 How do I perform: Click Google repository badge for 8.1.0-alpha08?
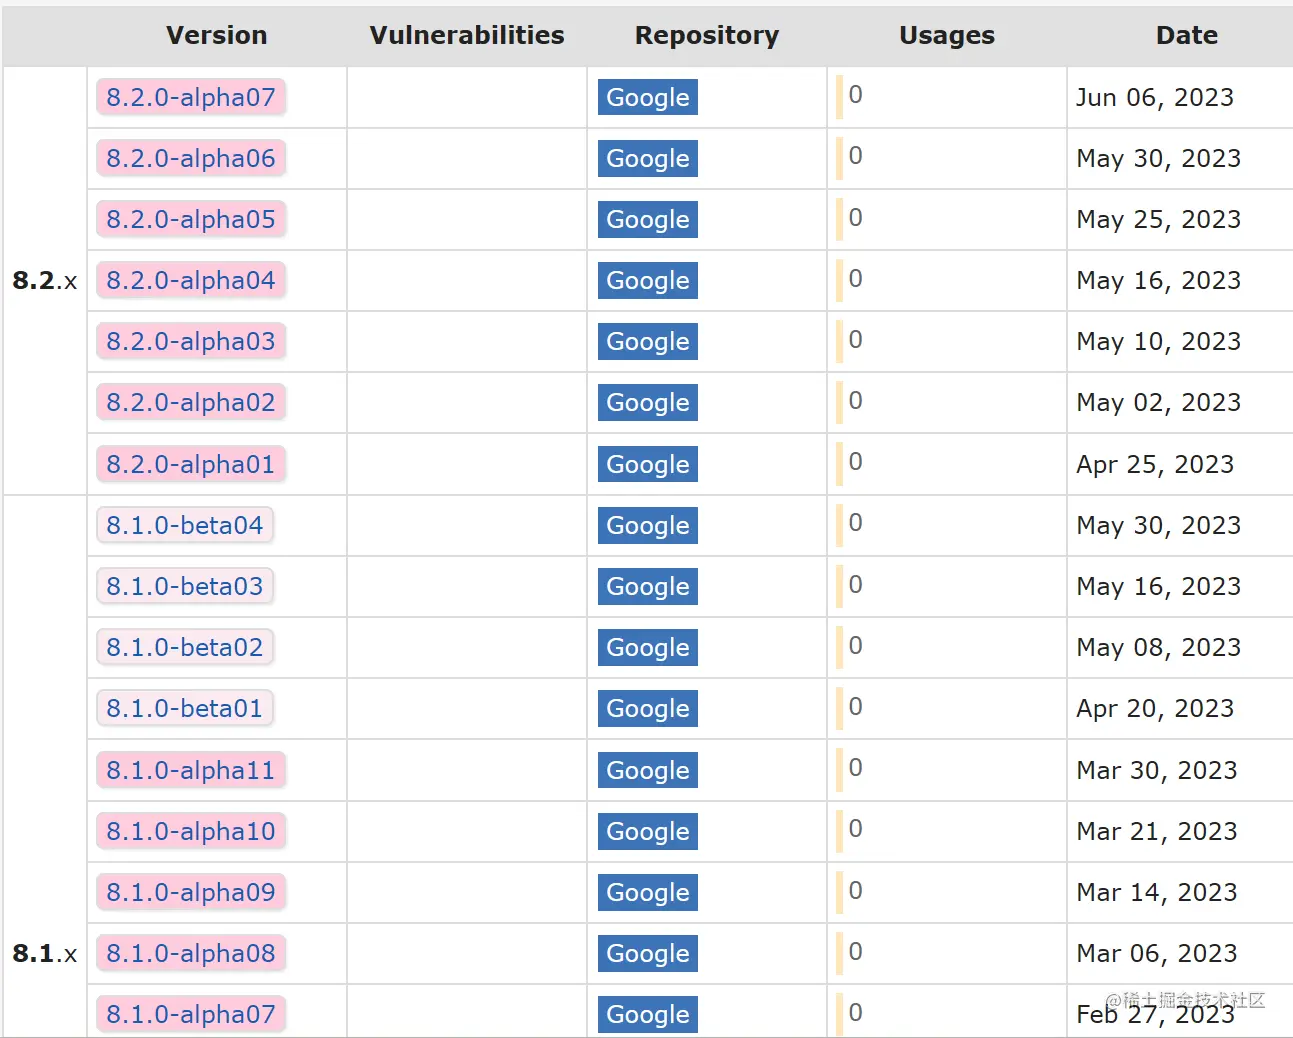click(x=648, y=953)
